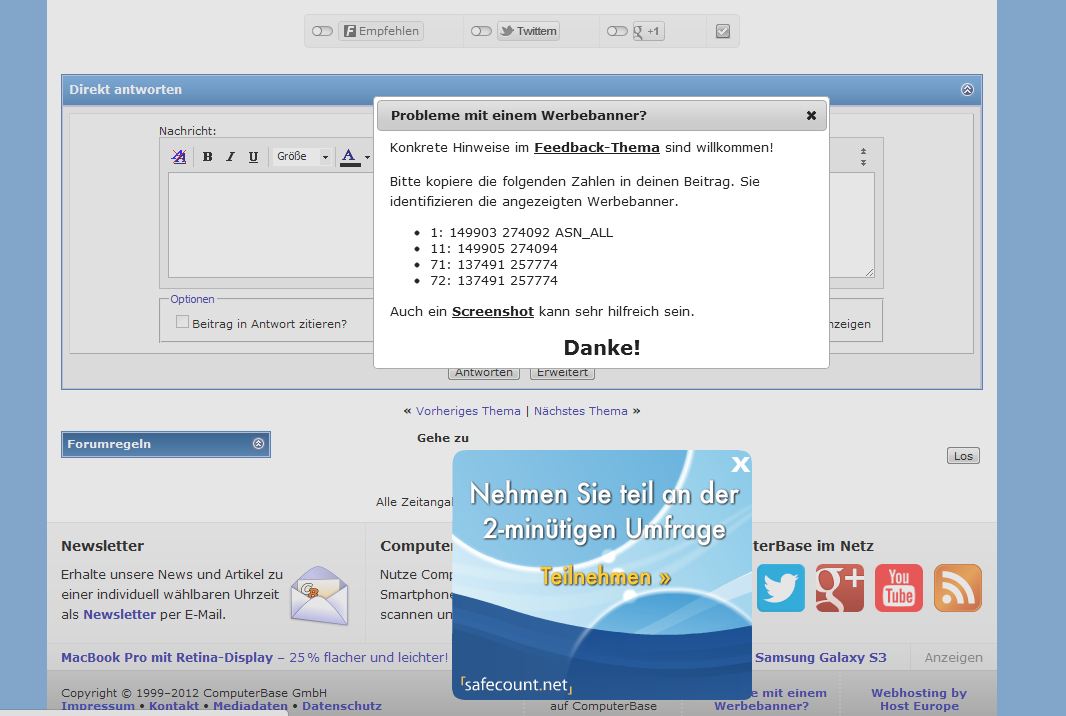
Task: Open ComputerBase YouTube icon
Action: pos(899,587)
